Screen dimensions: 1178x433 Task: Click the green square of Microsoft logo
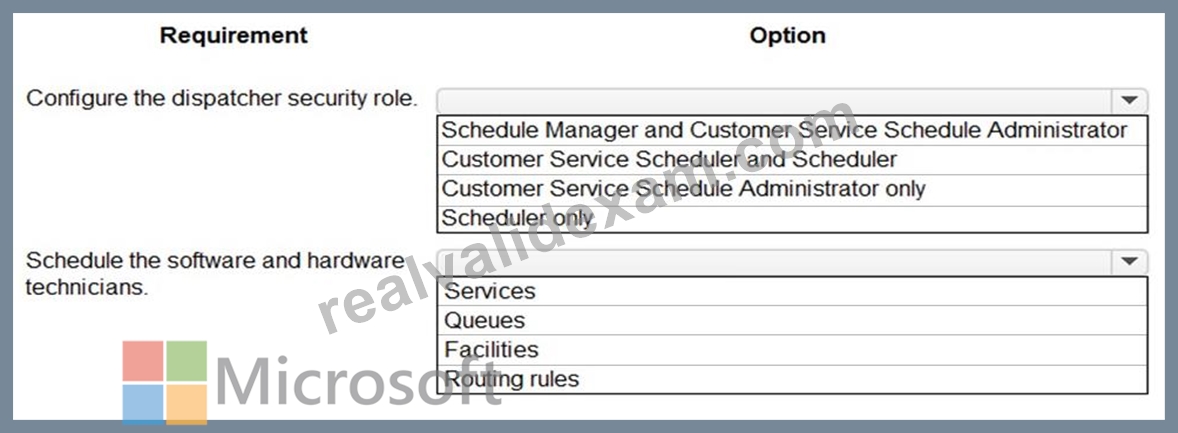click(x=186, y=361)
